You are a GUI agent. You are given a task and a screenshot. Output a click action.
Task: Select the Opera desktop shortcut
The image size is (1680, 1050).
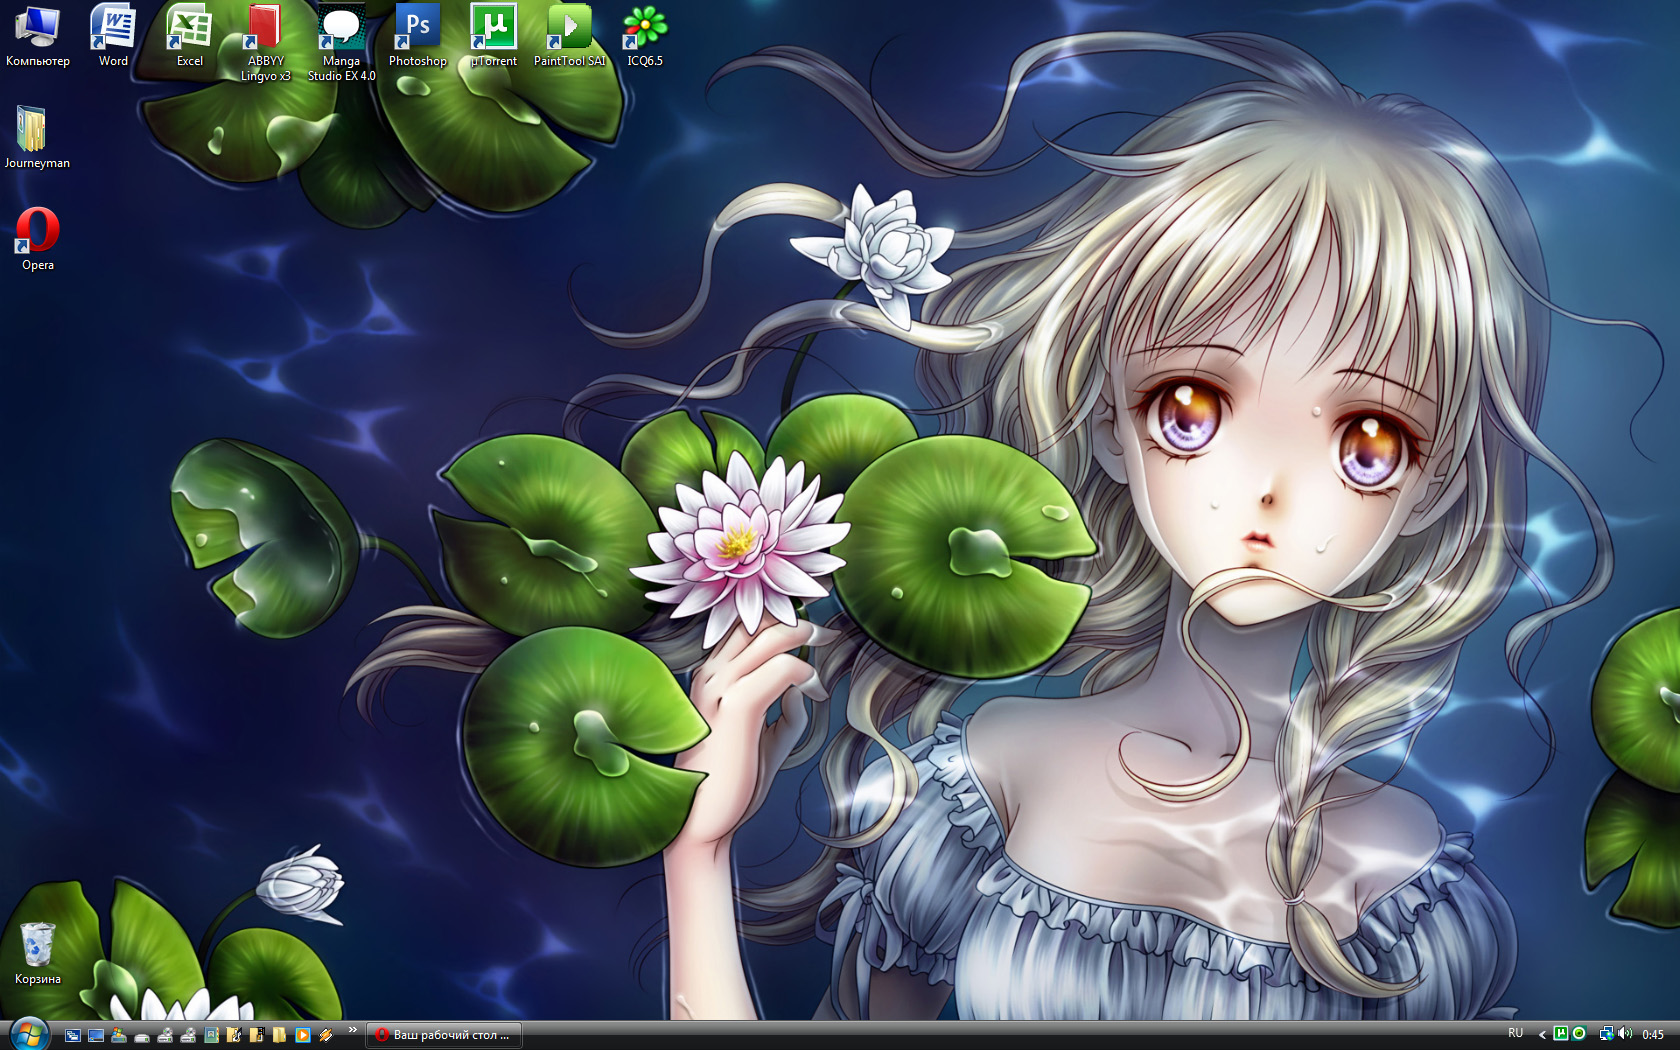pyautogui.click(x=37, y=239)
